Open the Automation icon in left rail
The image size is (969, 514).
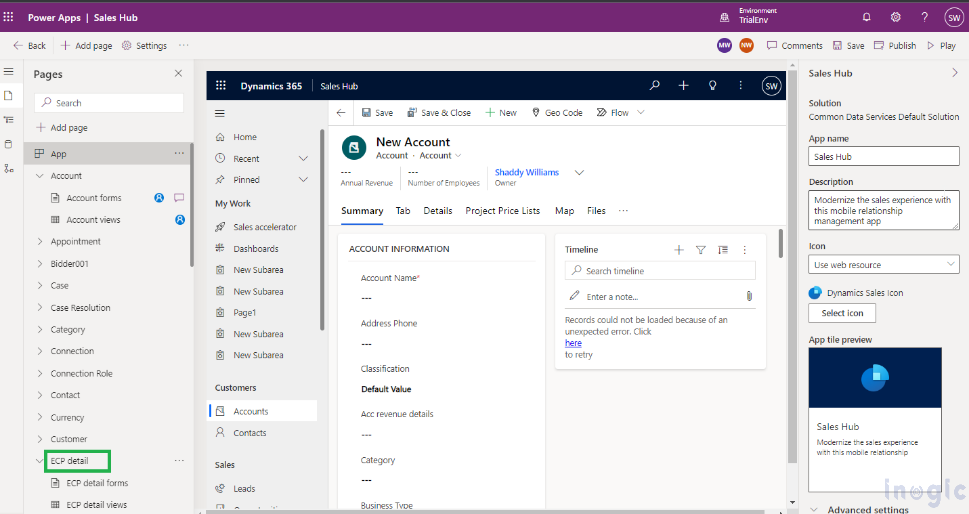click(9, 168)
